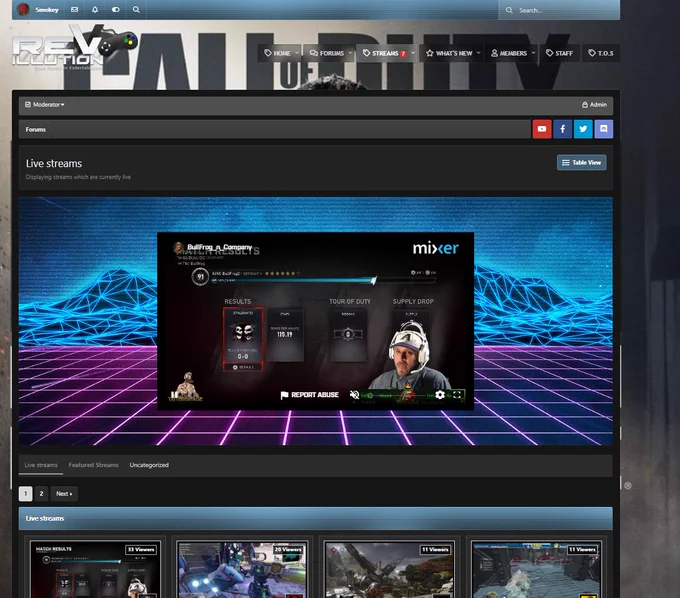Expand the Moderator dropdown
The image size is (680, 598).
click(x=45, y=105)
